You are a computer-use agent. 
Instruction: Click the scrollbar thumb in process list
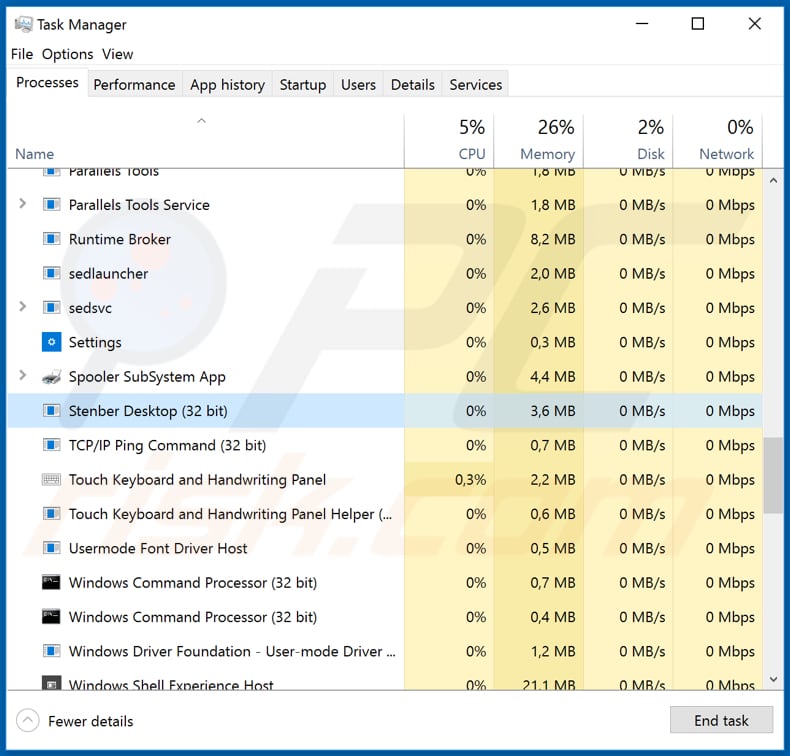(773, 475)
